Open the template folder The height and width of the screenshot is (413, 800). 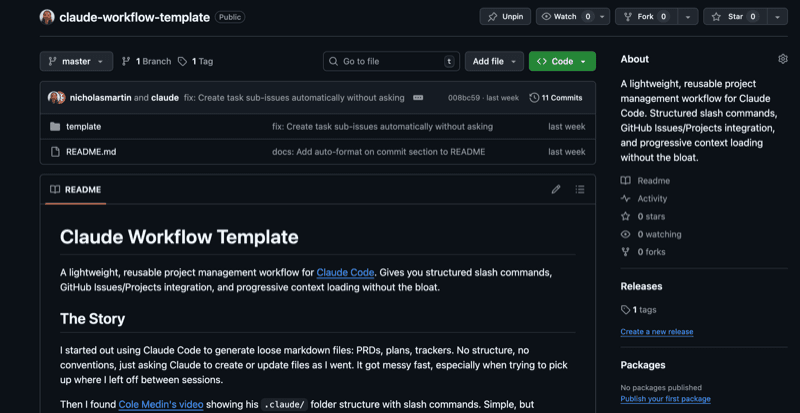[83, 127]
